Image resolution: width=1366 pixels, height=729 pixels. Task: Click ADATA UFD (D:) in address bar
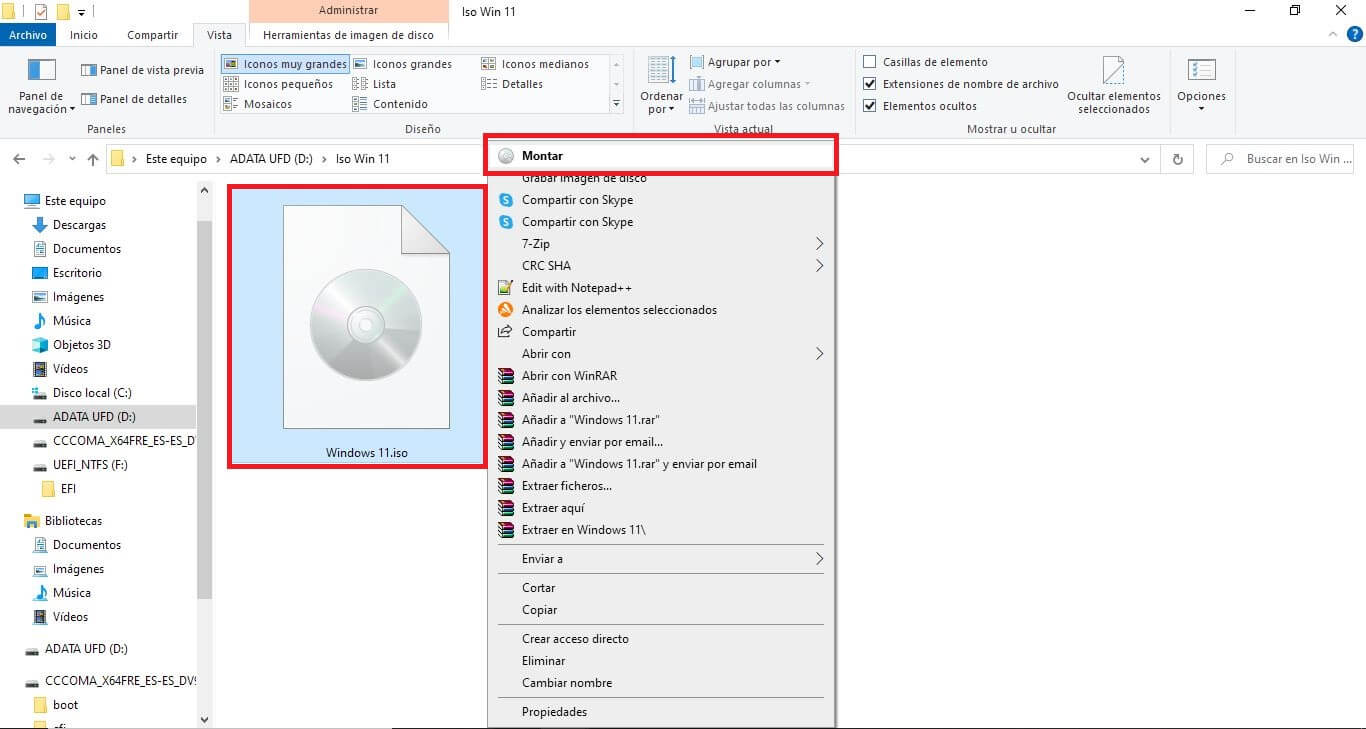271,159
